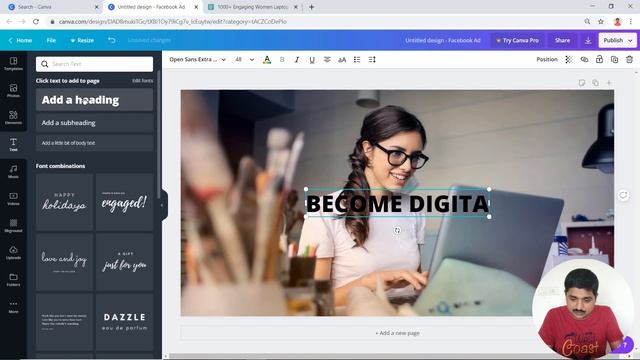Select the BECOME DIGITA text box

398,203
